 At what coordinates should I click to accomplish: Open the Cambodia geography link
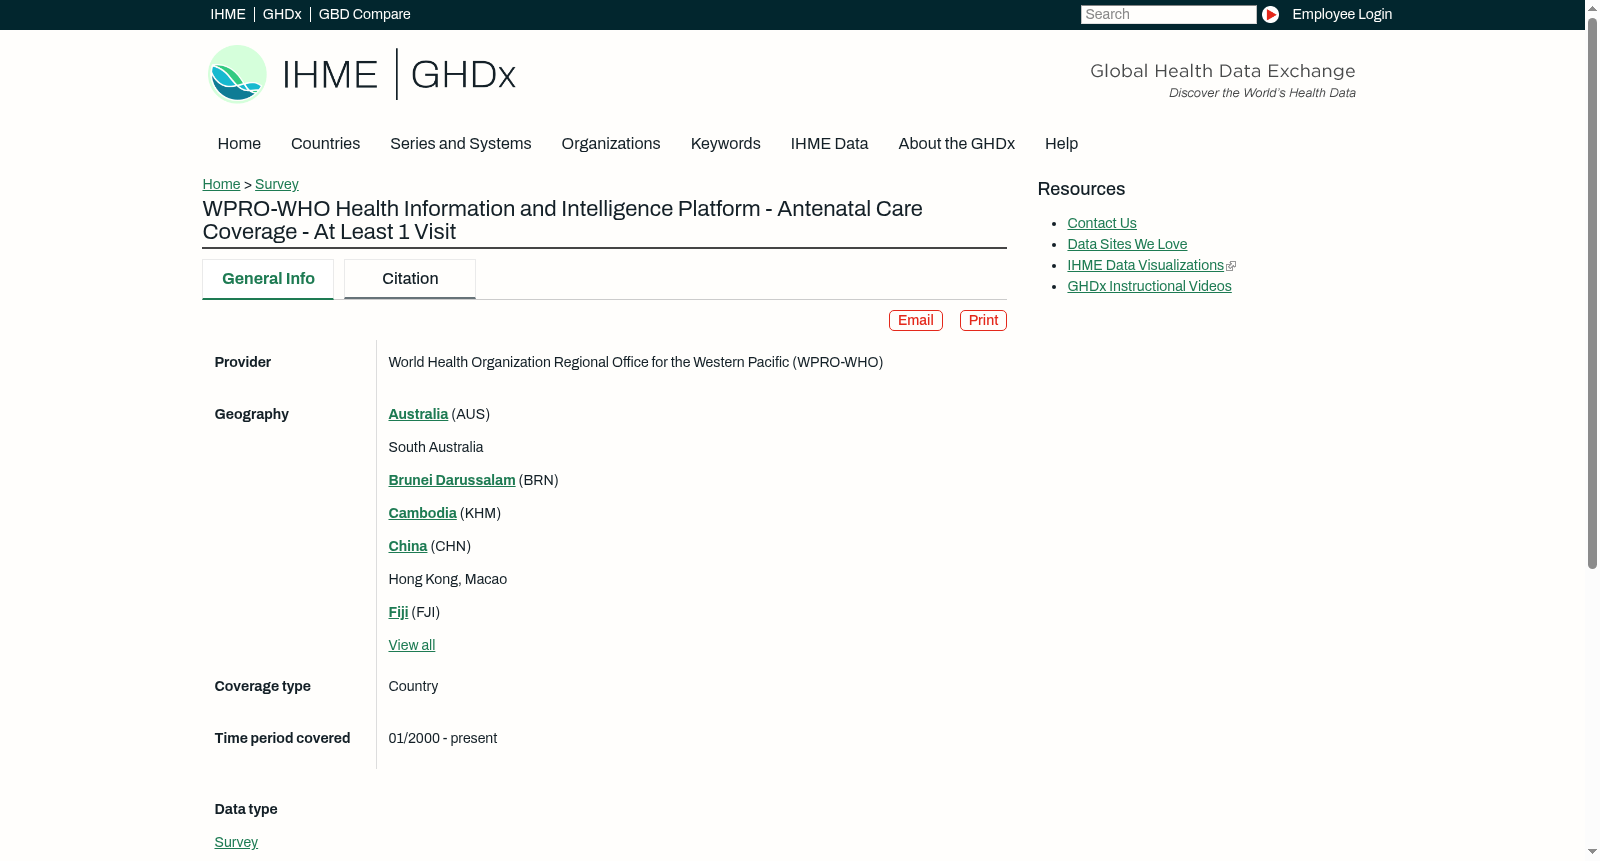(422, 513)
